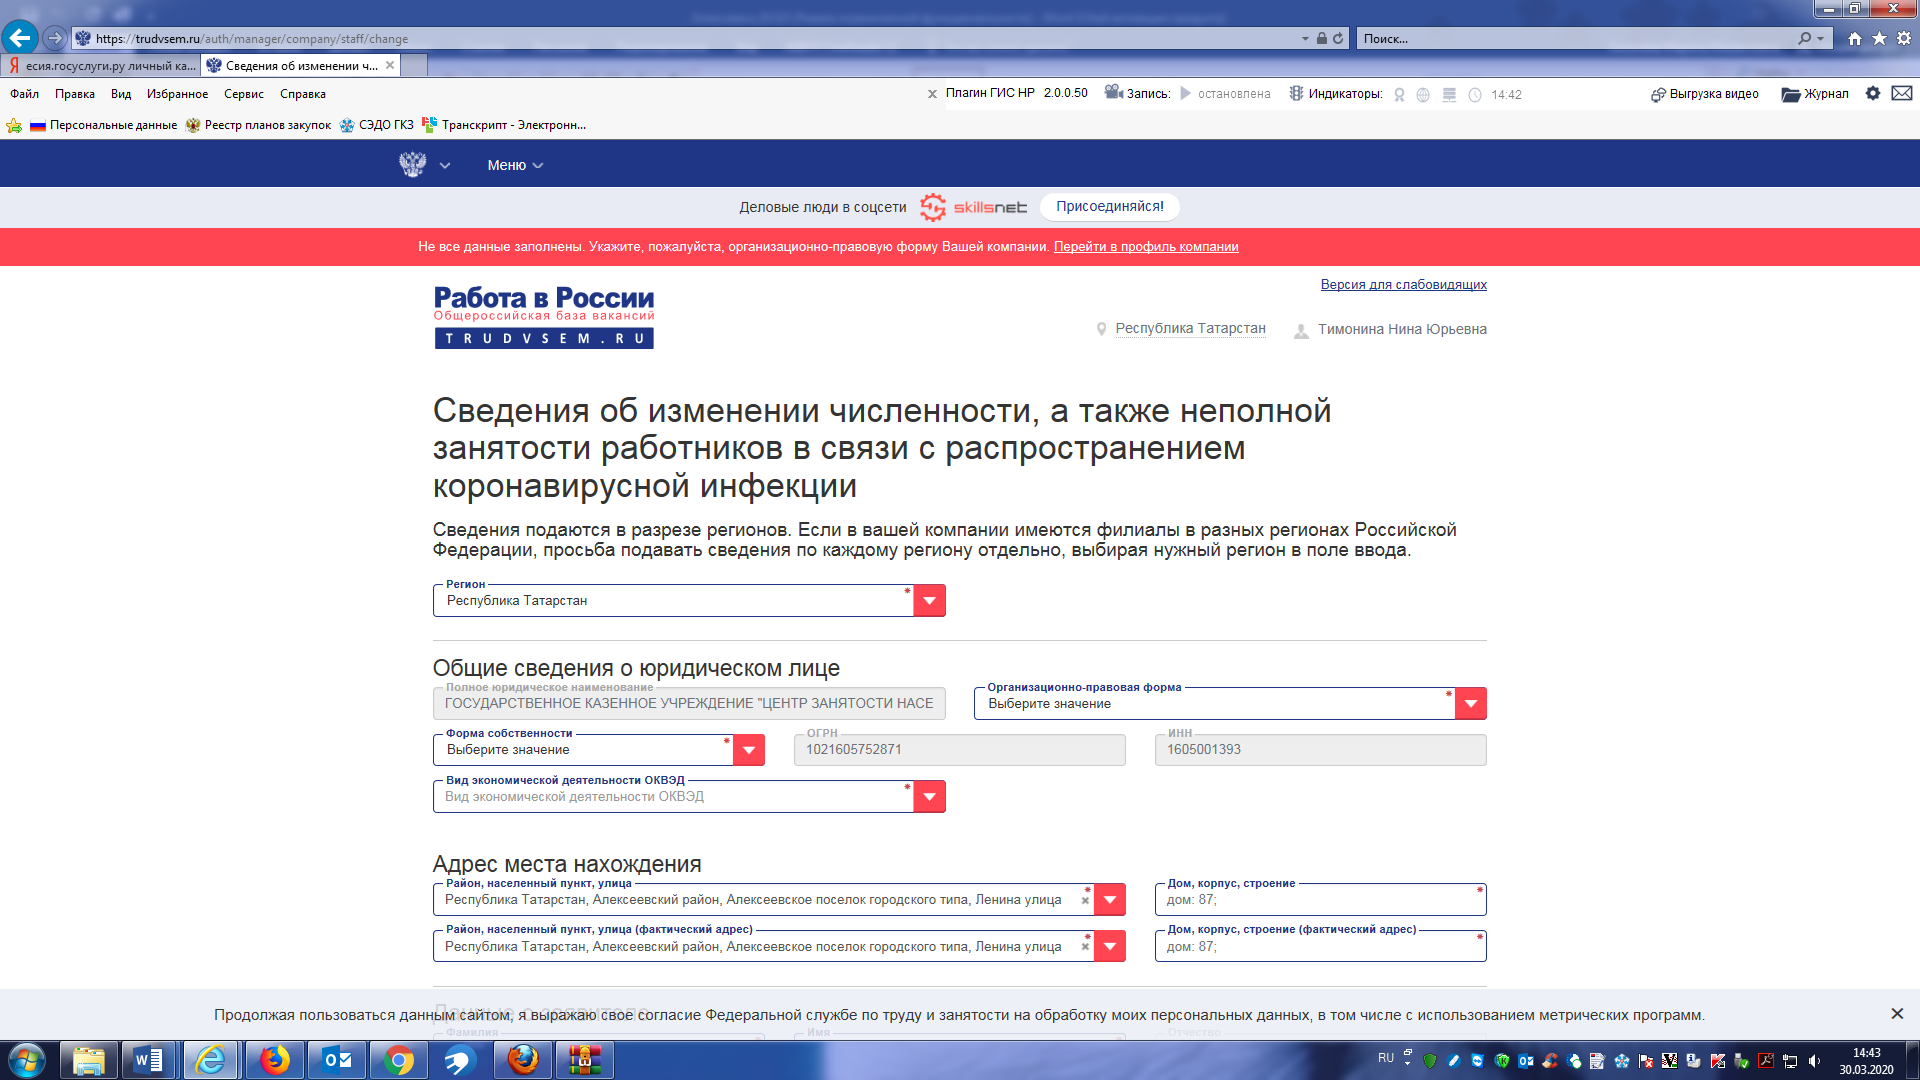Click the plugin settings gear near Журнал
1920x1080 pixels.
[x=1873, y=93]
